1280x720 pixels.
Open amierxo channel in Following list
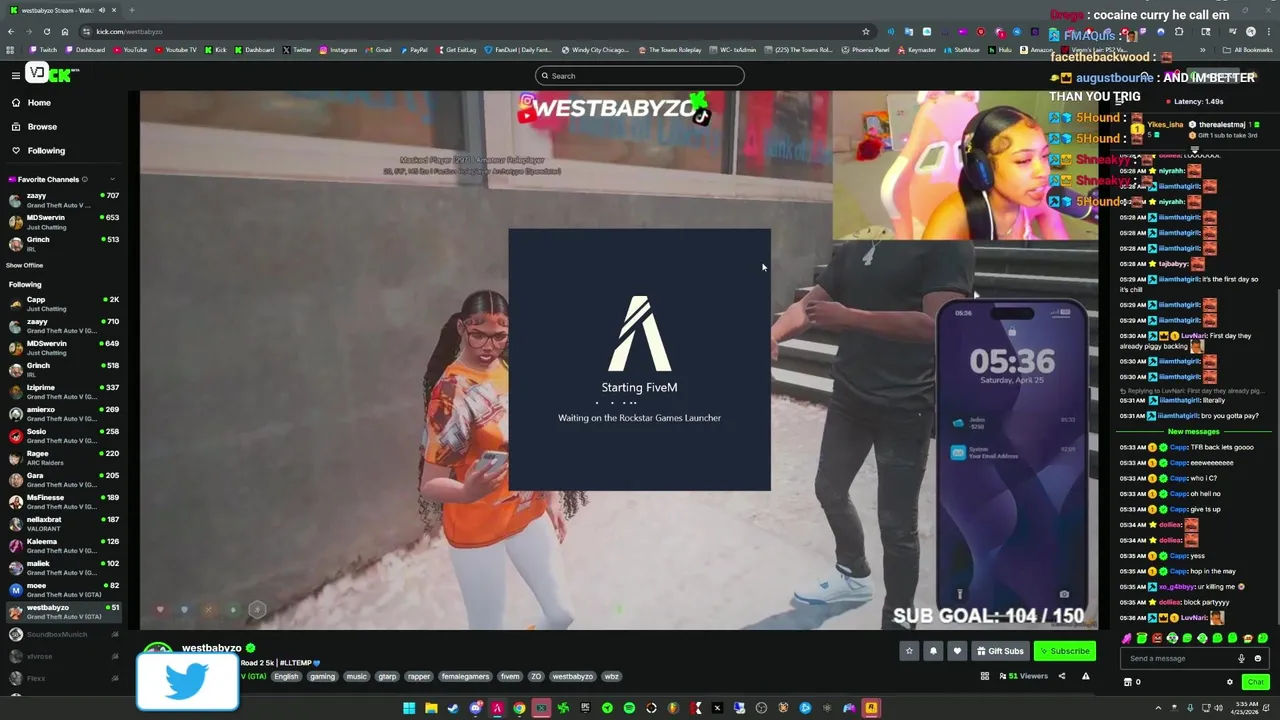[x=63, y=414]
